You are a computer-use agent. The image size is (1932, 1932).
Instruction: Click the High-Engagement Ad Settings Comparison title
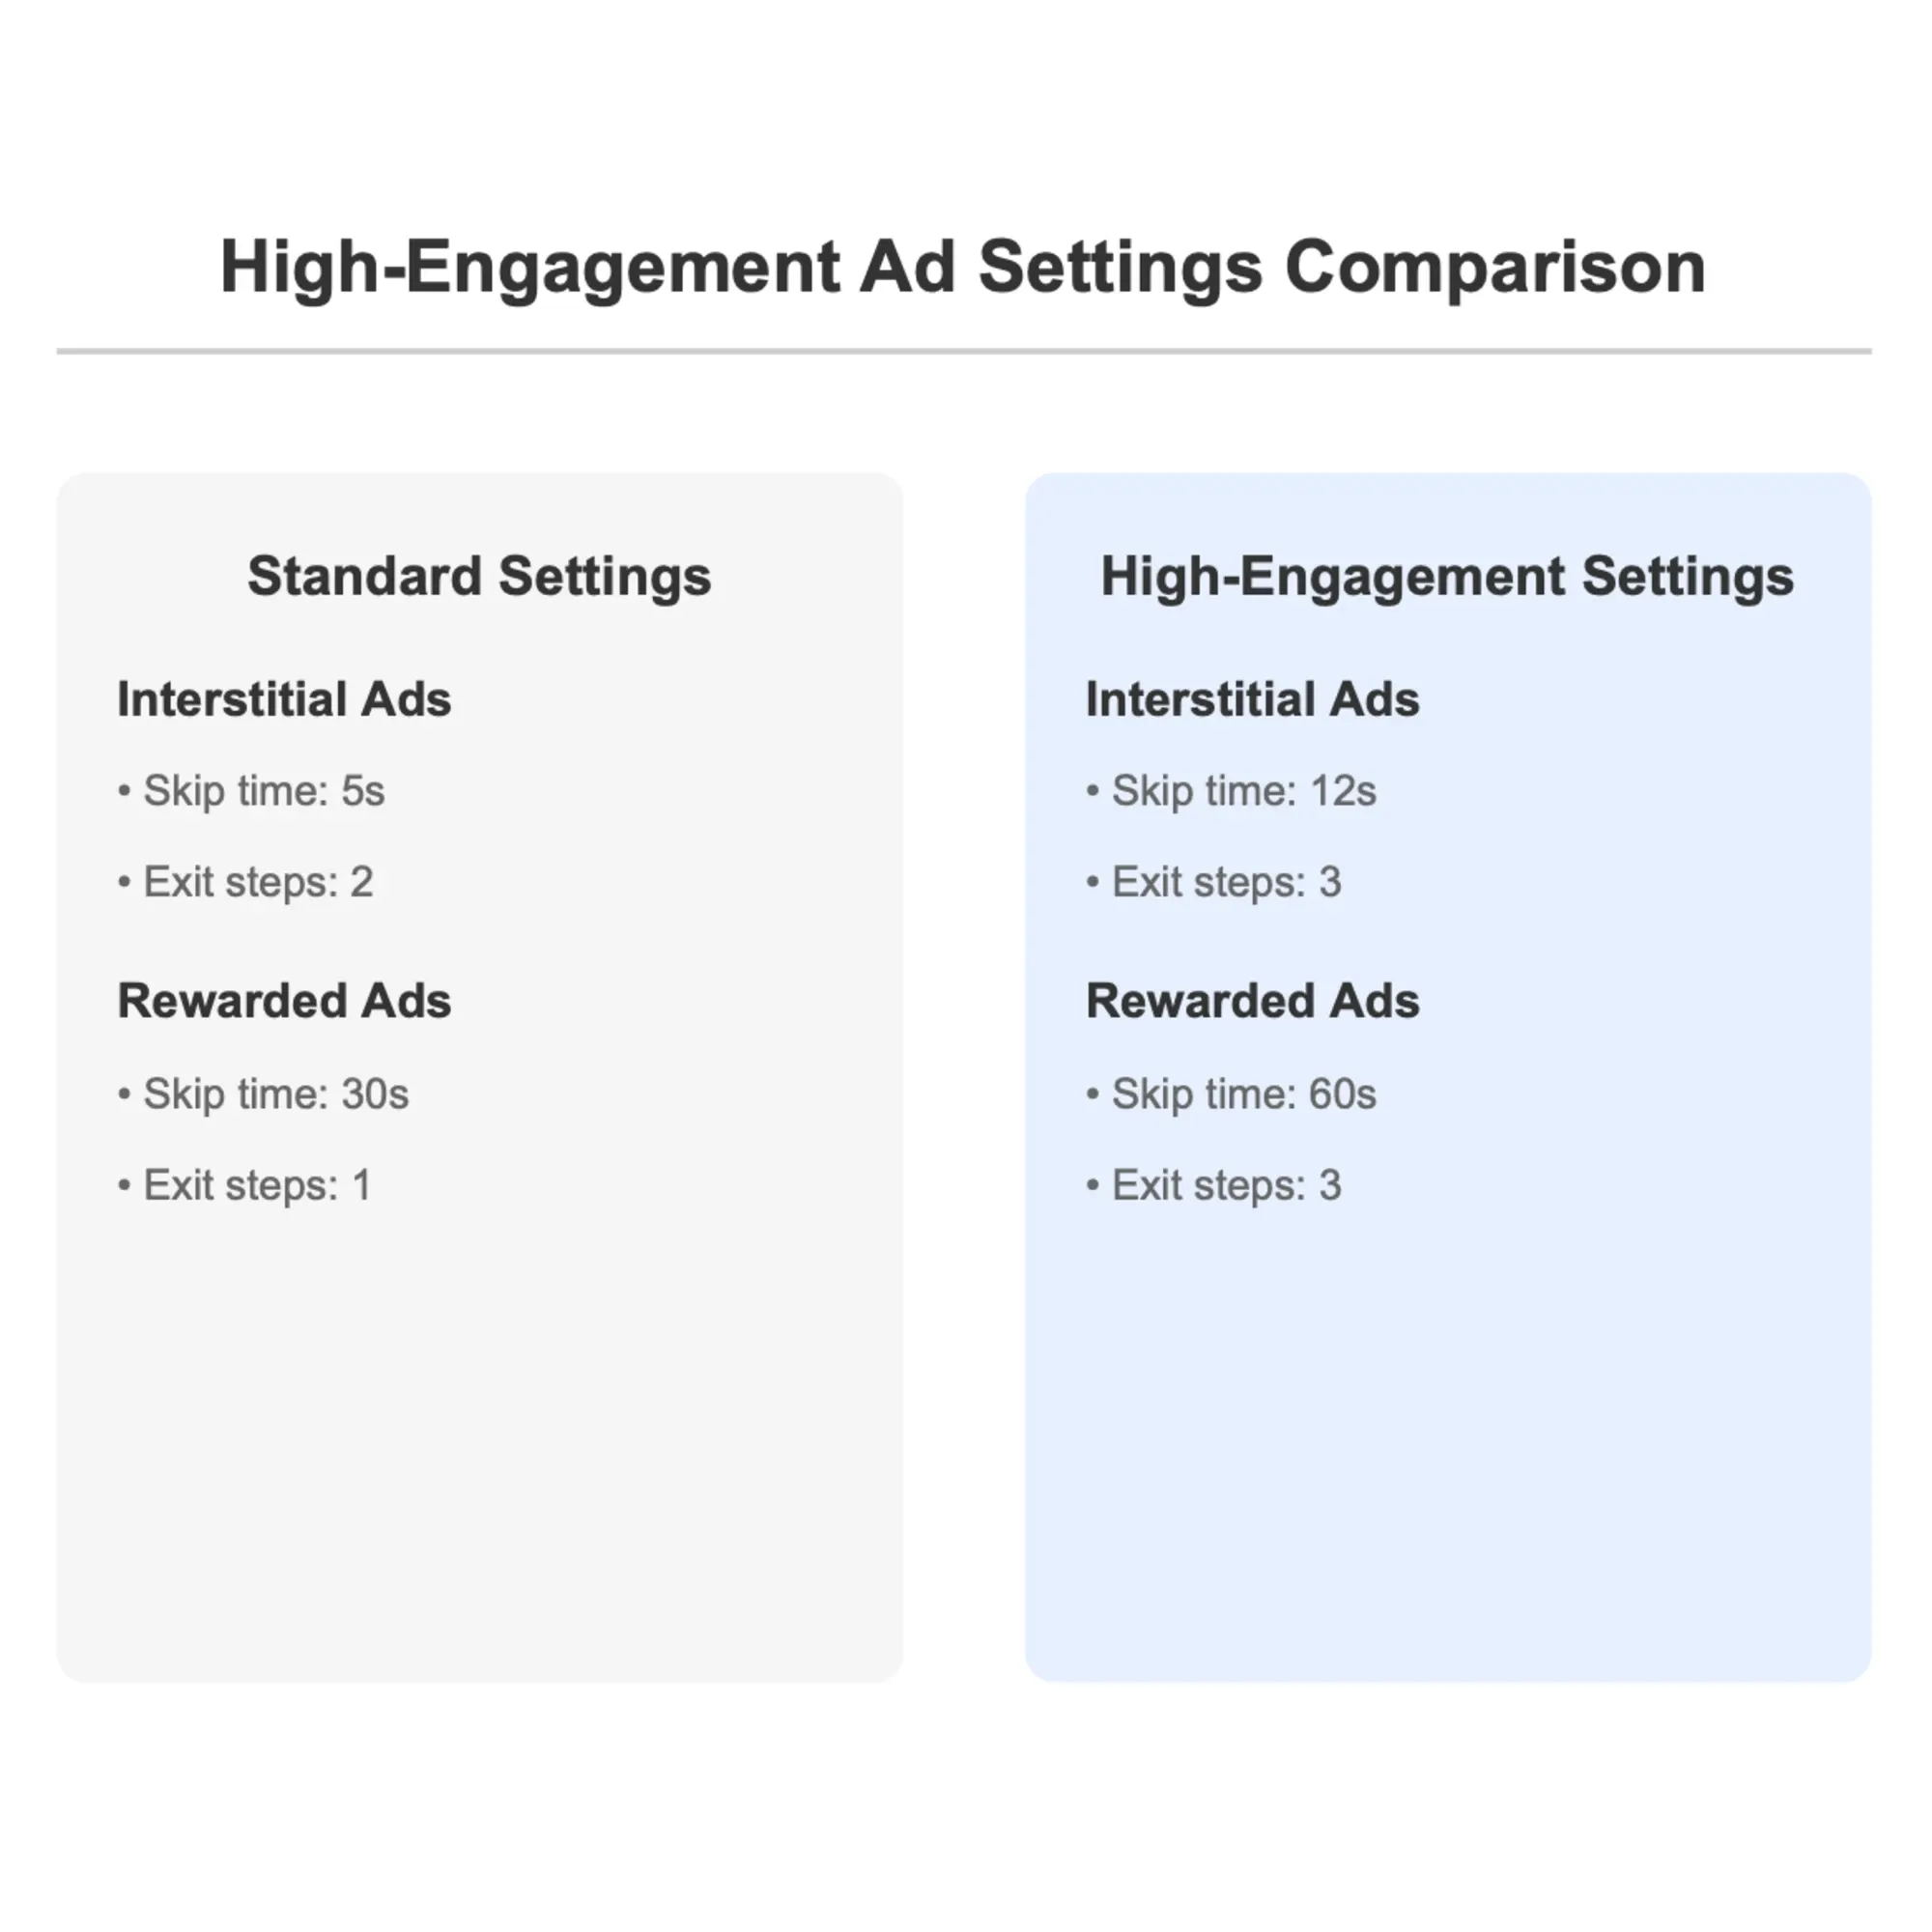963,268
